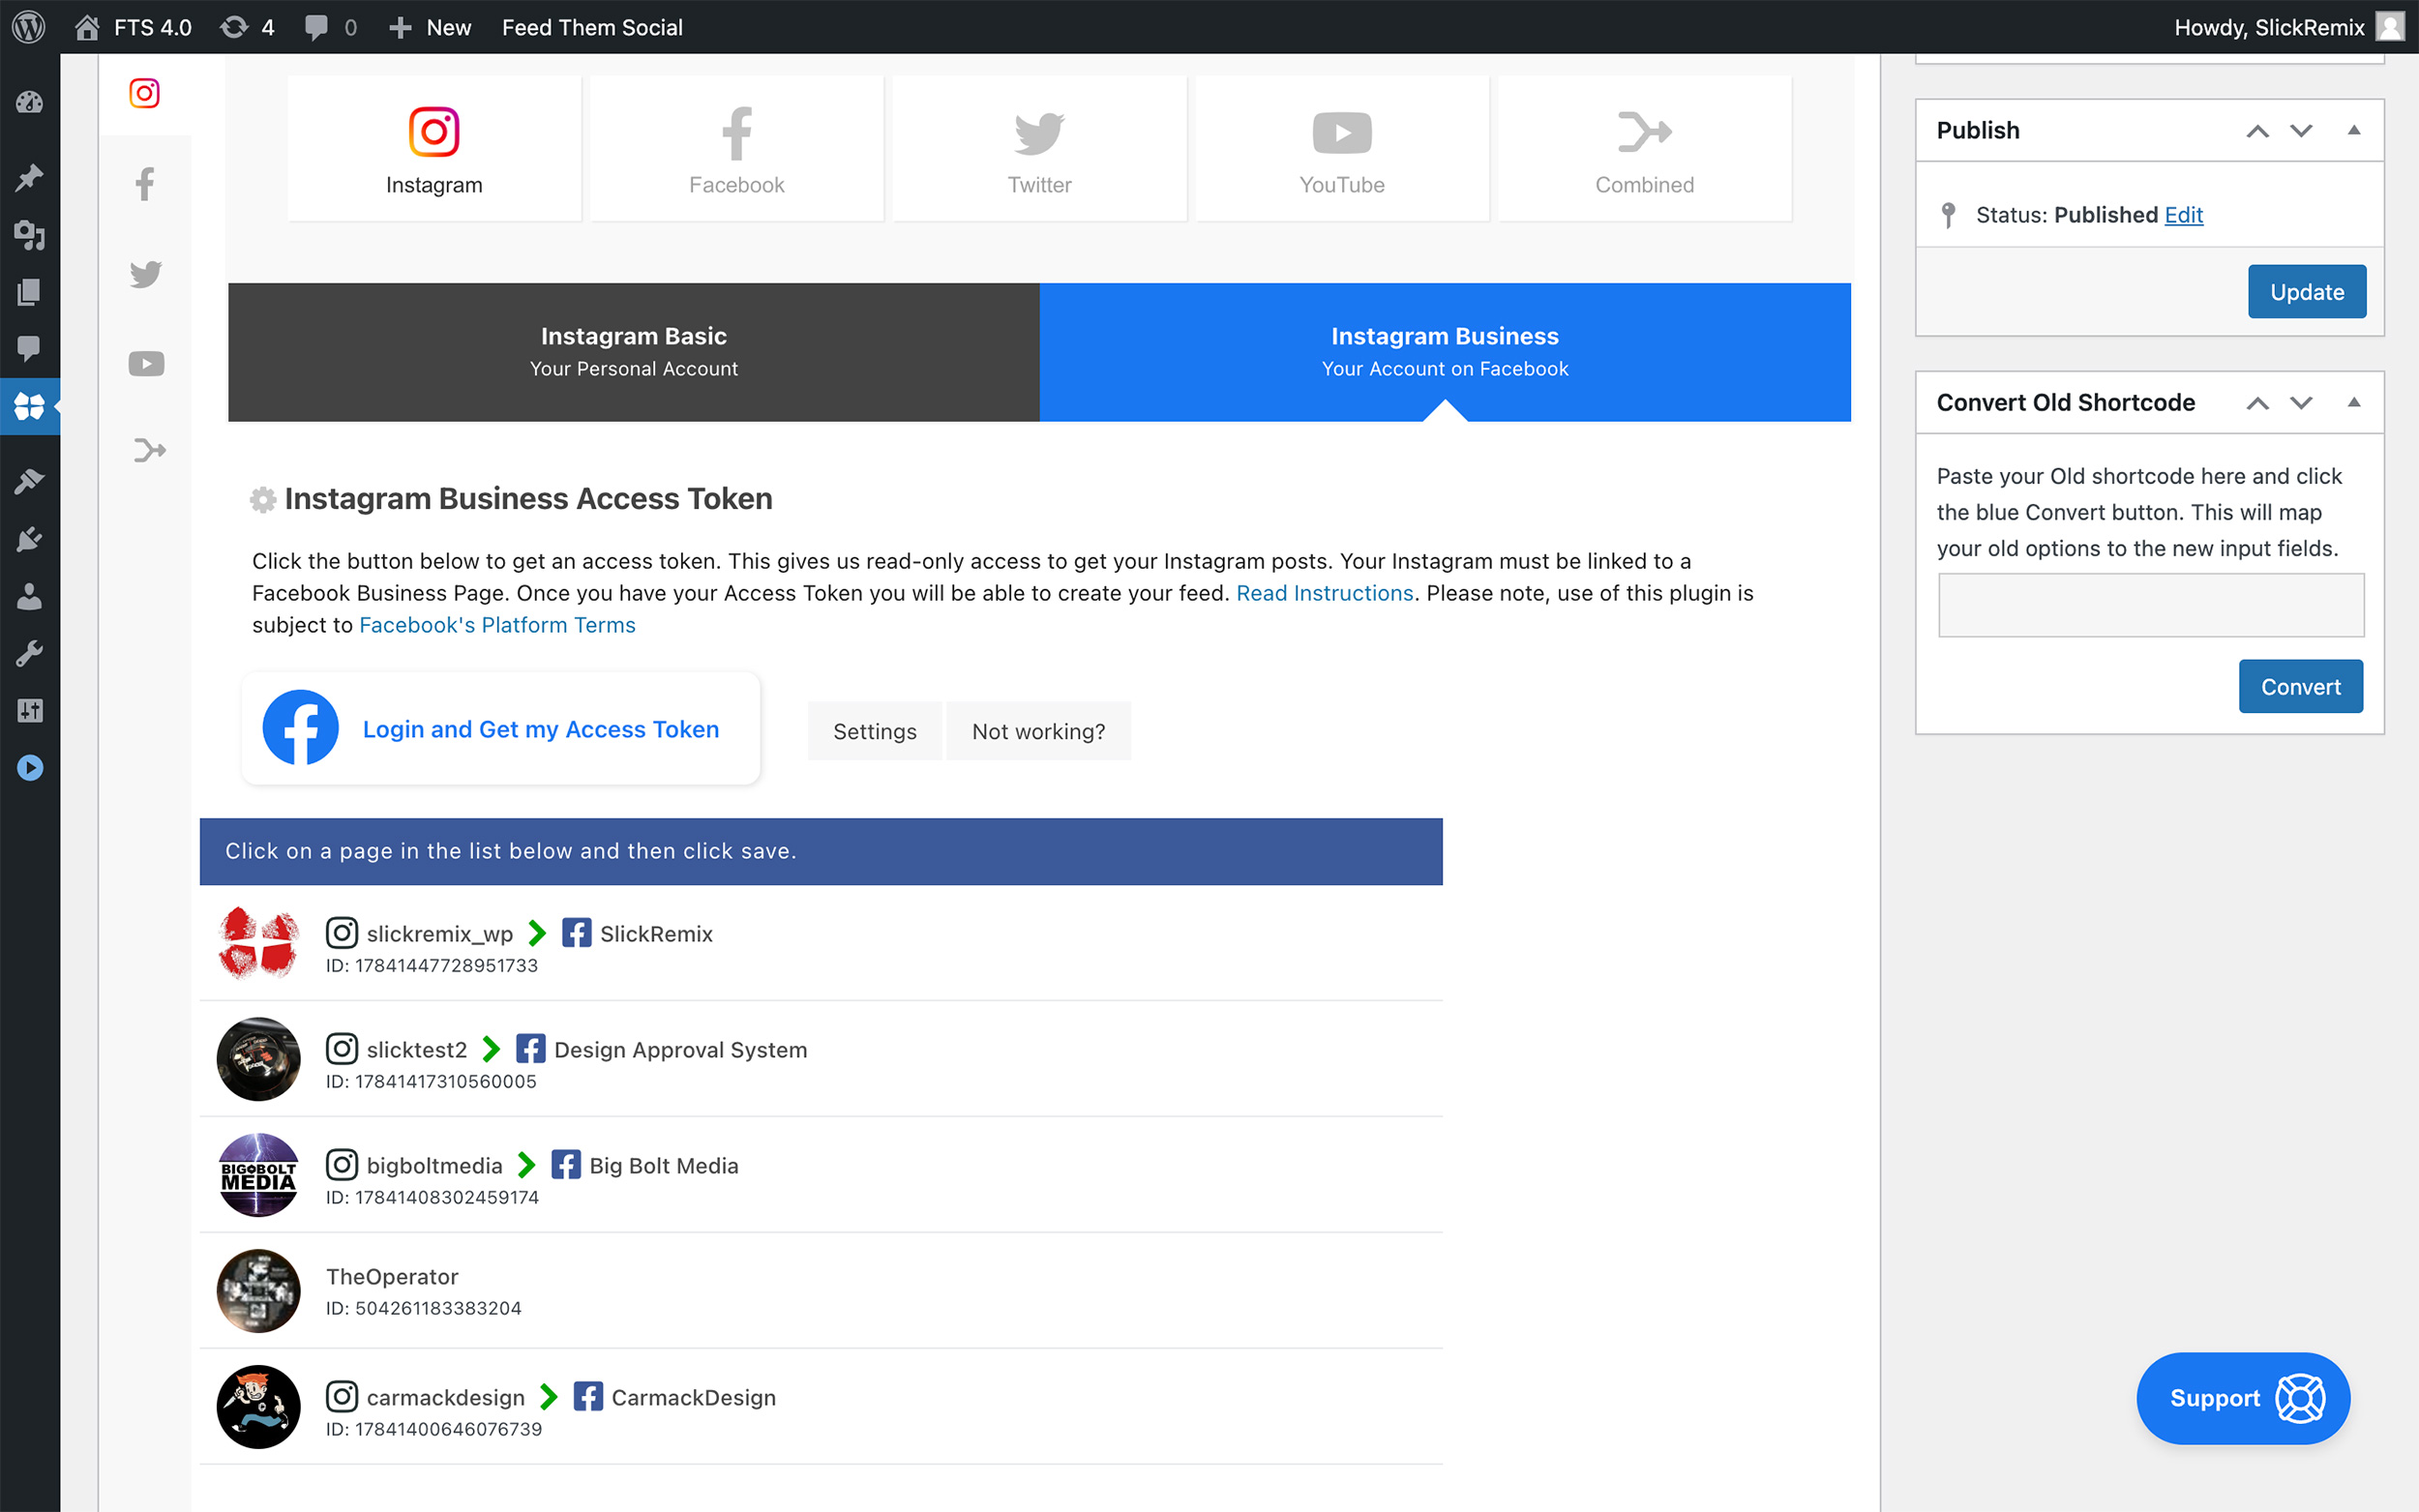Open the Read Instructions link

[1324, 593]
